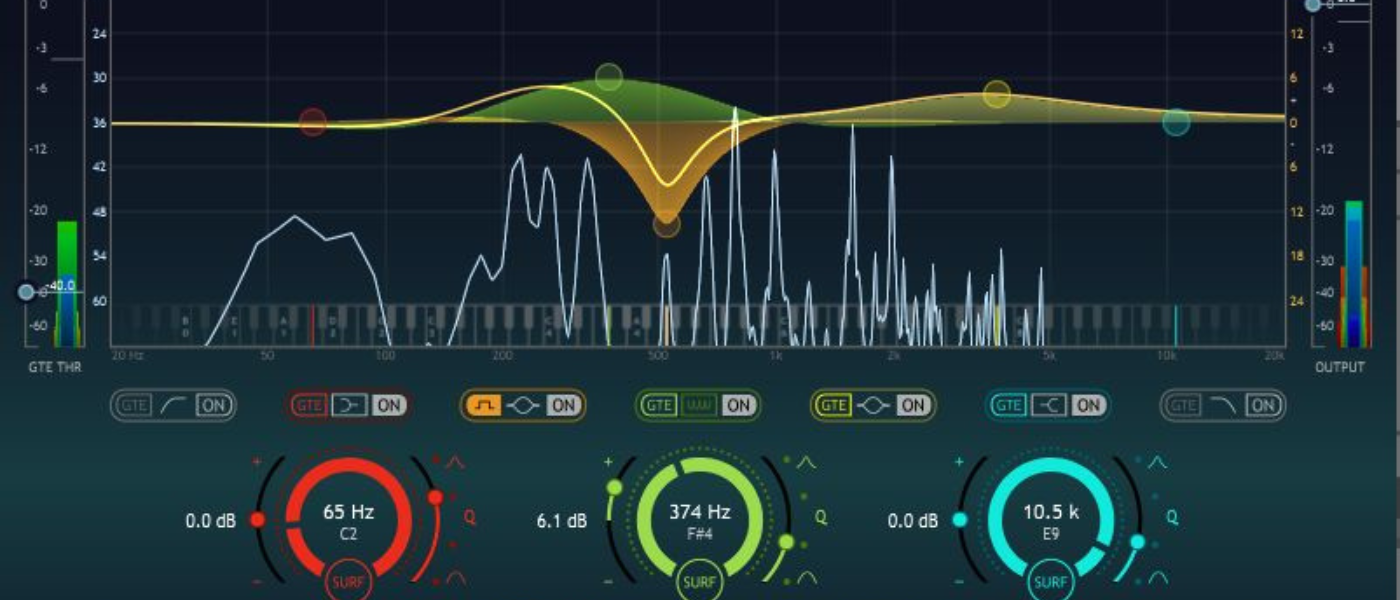Select the high-pass filter shape icon

click(173, 405)
